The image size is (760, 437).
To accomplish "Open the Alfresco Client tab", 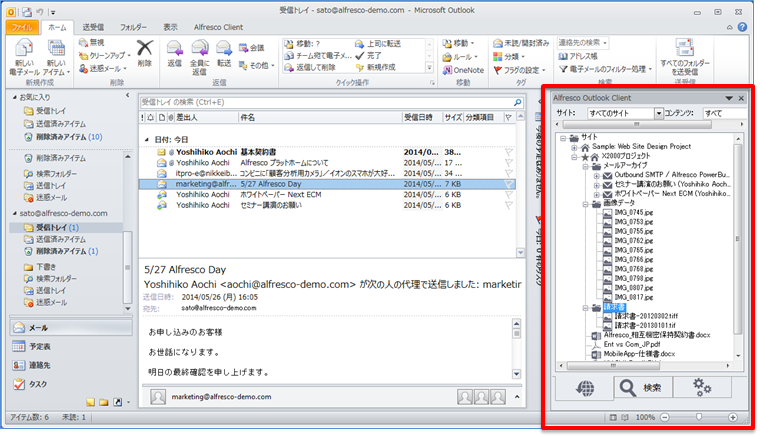I will 219,27.
